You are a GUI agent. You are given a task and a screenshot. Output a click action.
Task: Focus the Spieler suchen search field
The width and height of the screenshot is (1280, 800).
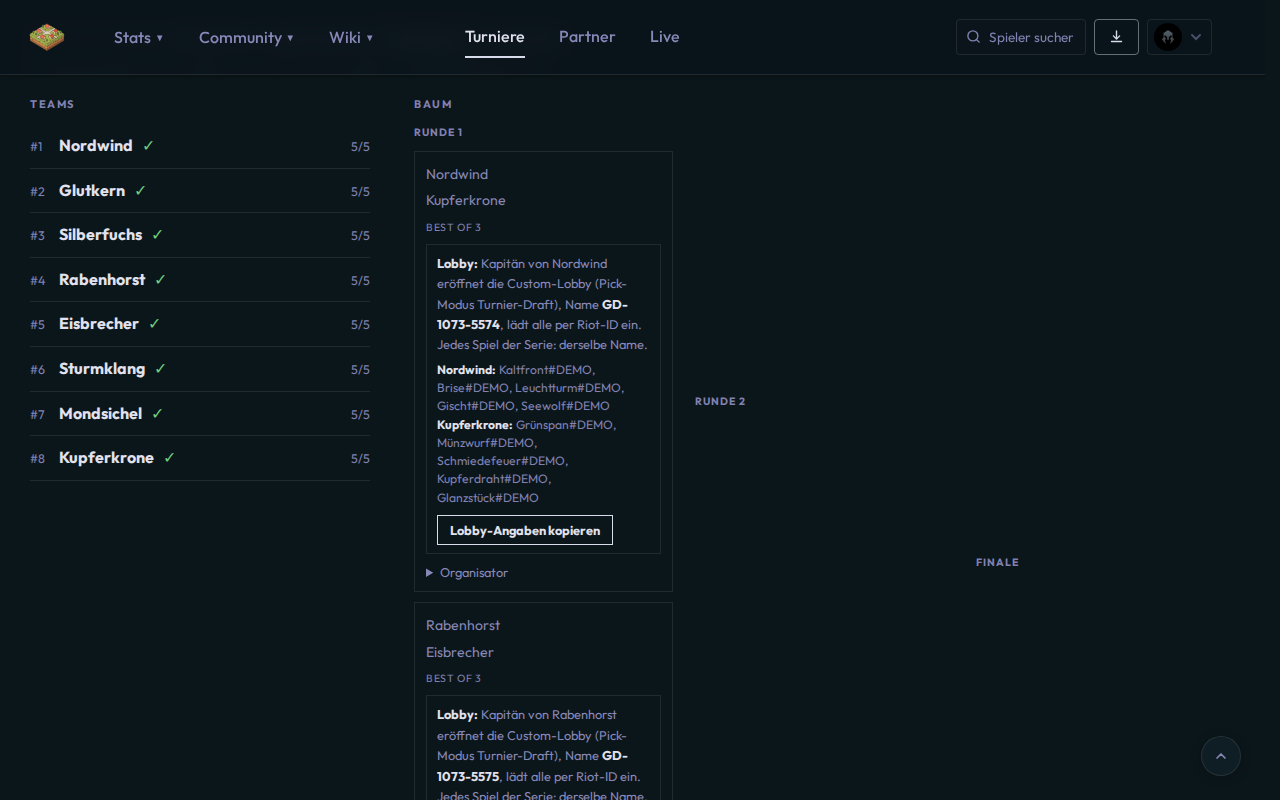1021,37
